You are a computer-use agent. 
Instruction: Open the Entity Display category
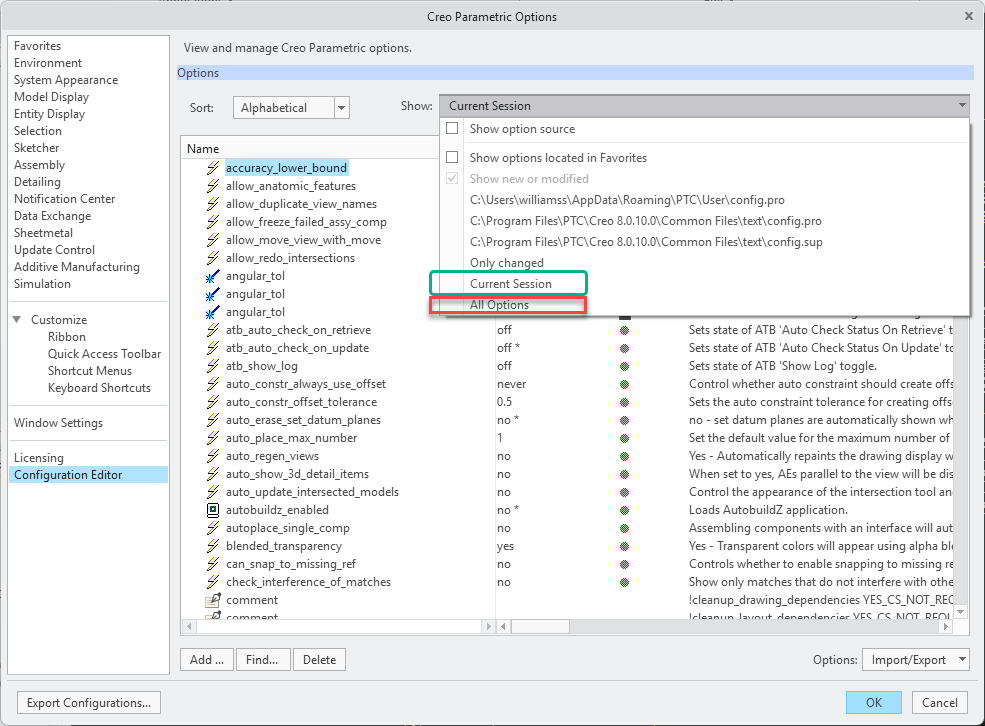click(x=50, y=114)
